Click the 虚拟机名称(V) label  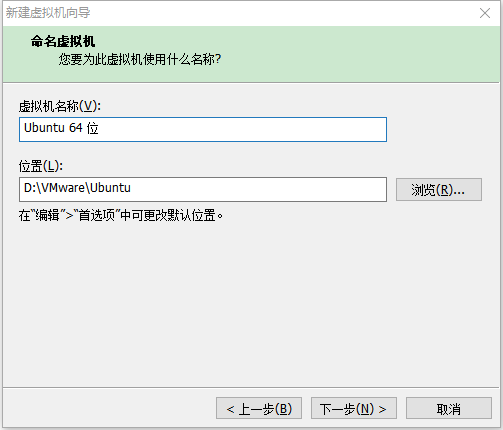tap(60, 106)
